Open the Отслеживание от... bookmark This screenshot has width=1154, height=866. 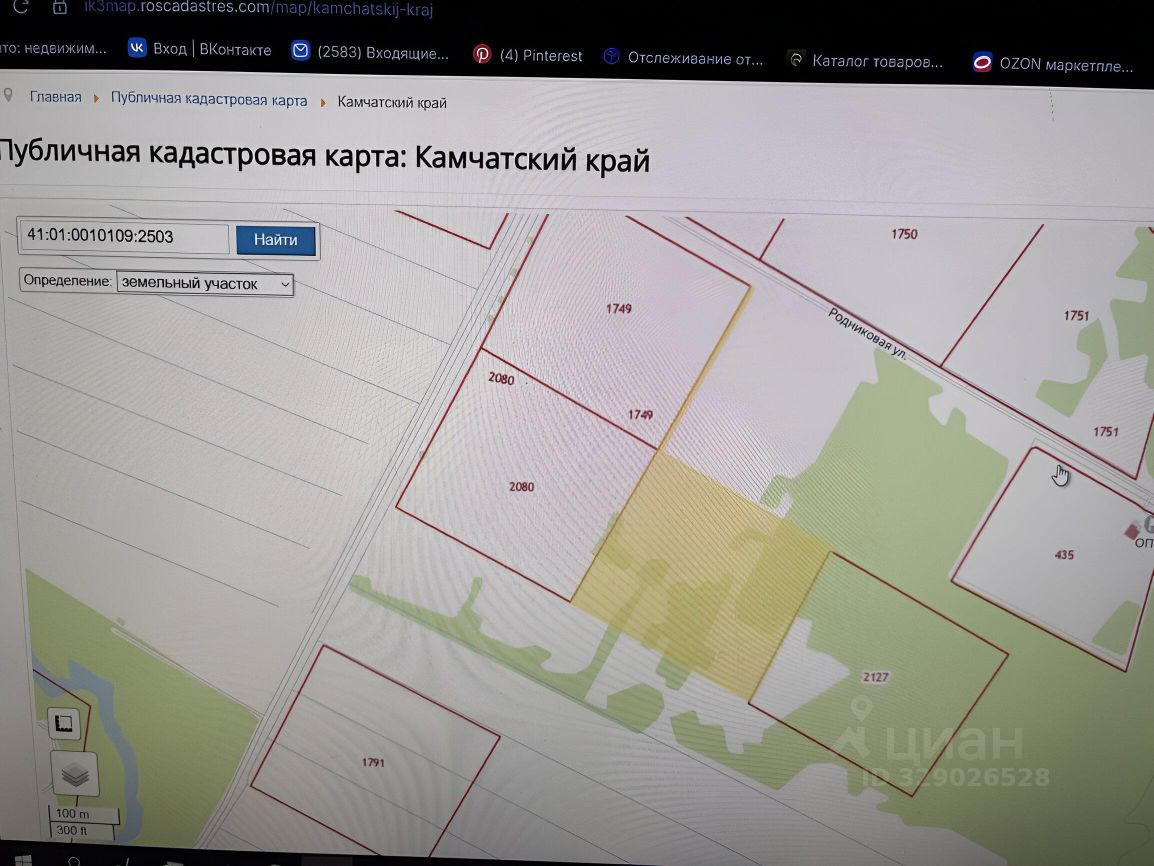(x=683, y=57)
